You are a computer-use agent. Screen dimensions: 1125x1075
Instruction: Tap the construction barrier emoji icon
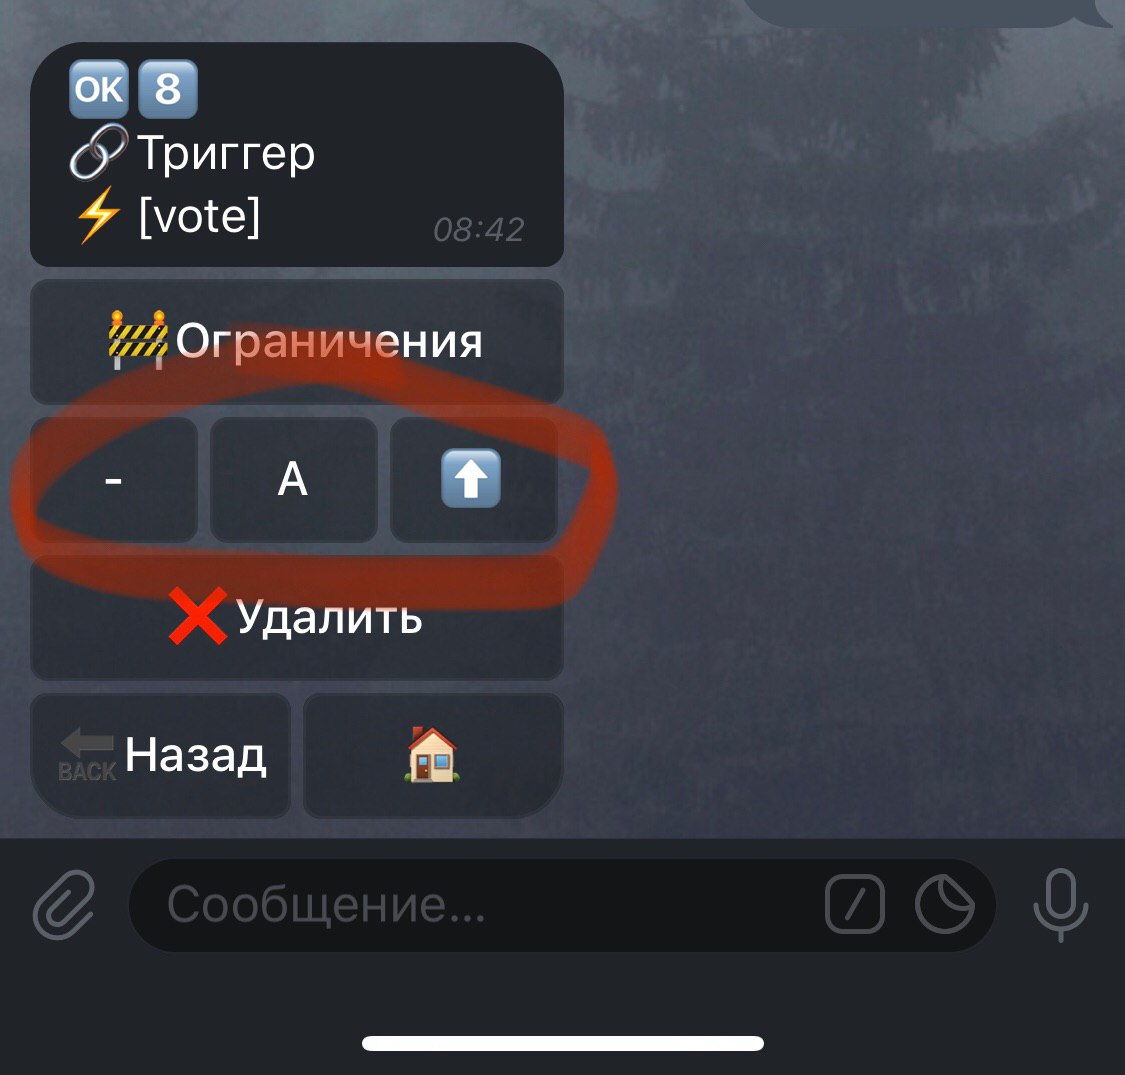[138, 340]
